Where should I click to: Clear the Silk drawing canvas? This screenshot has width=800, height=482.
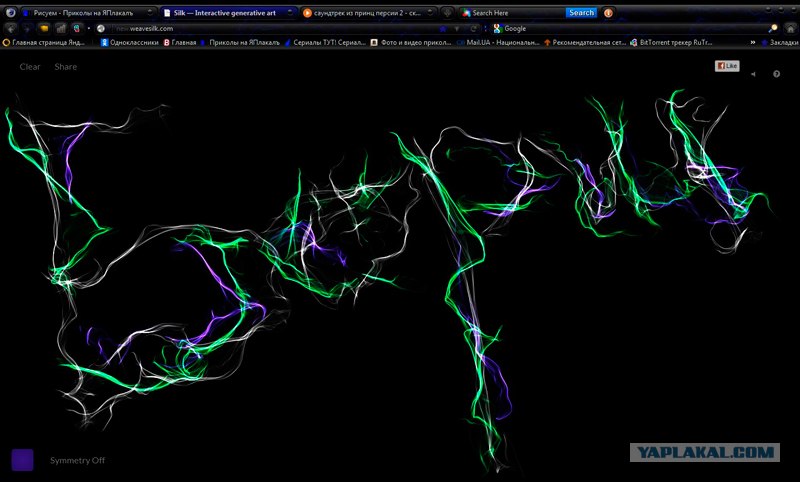30,67
